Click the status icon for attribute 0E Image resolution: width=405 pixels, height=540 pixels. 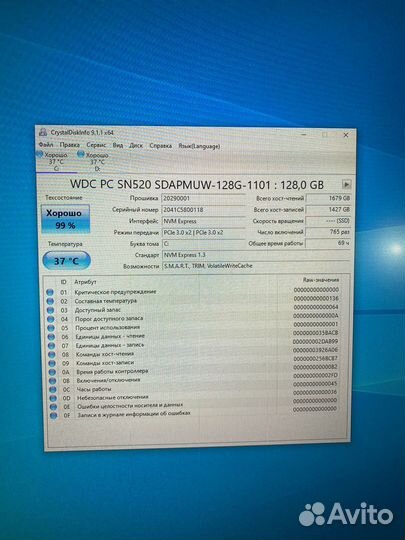(53, 407)
